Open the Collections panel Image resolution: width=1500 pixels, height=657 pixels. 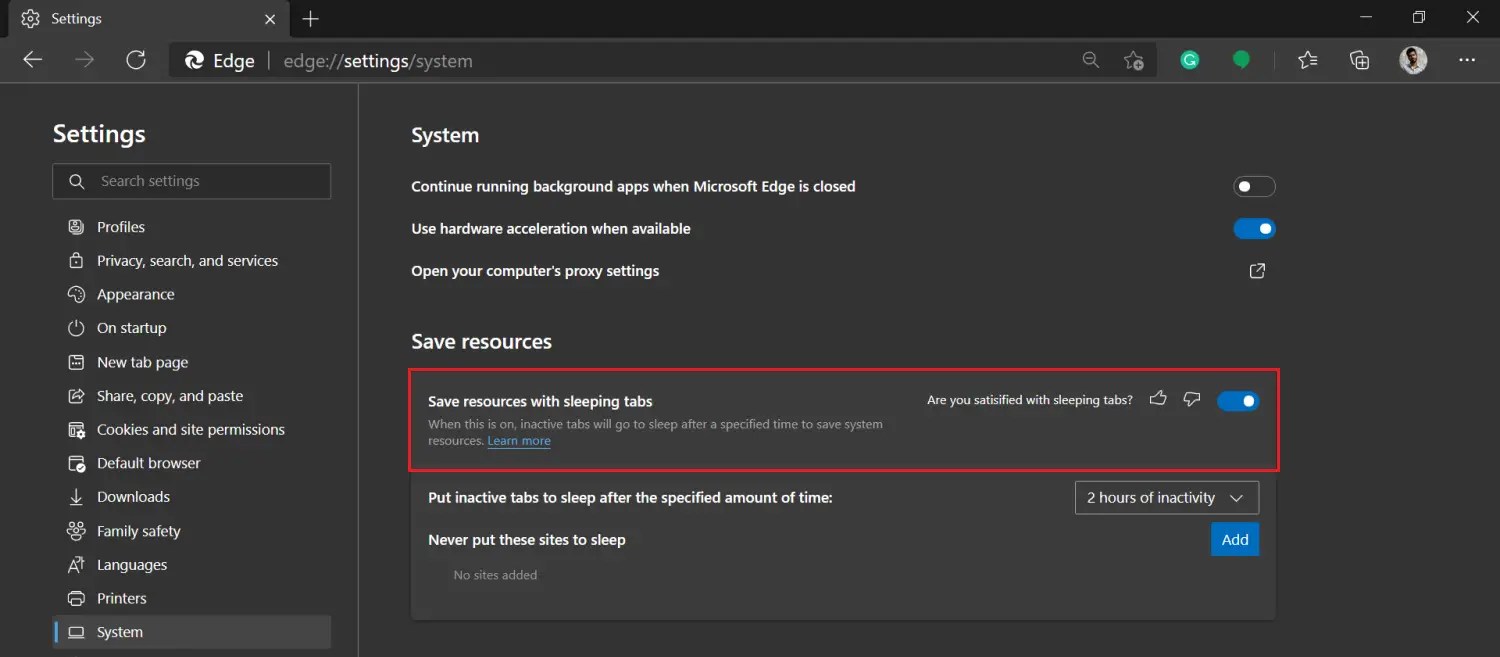[1359, 60]
